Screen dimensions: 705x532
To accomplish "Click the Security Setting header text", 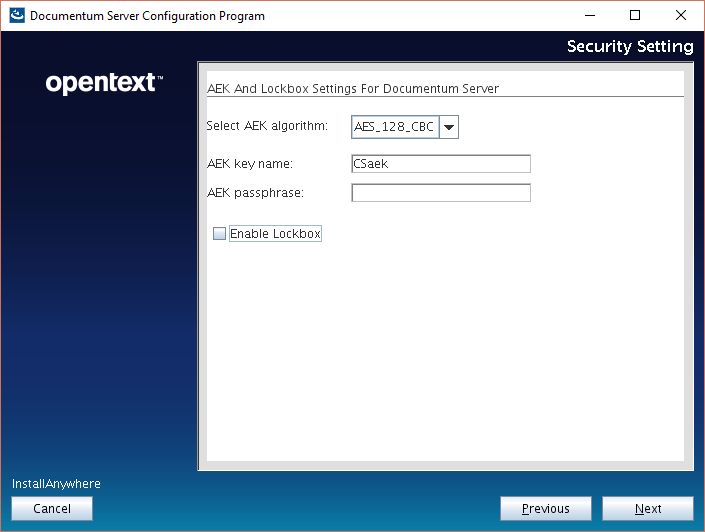I will 629,47.
